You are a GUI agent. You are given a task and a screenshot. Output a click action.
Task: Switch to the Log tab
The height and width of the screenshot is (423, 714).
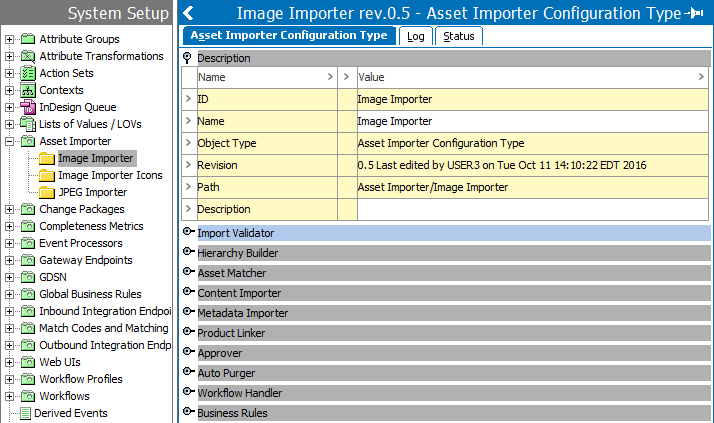pos(415,36)
